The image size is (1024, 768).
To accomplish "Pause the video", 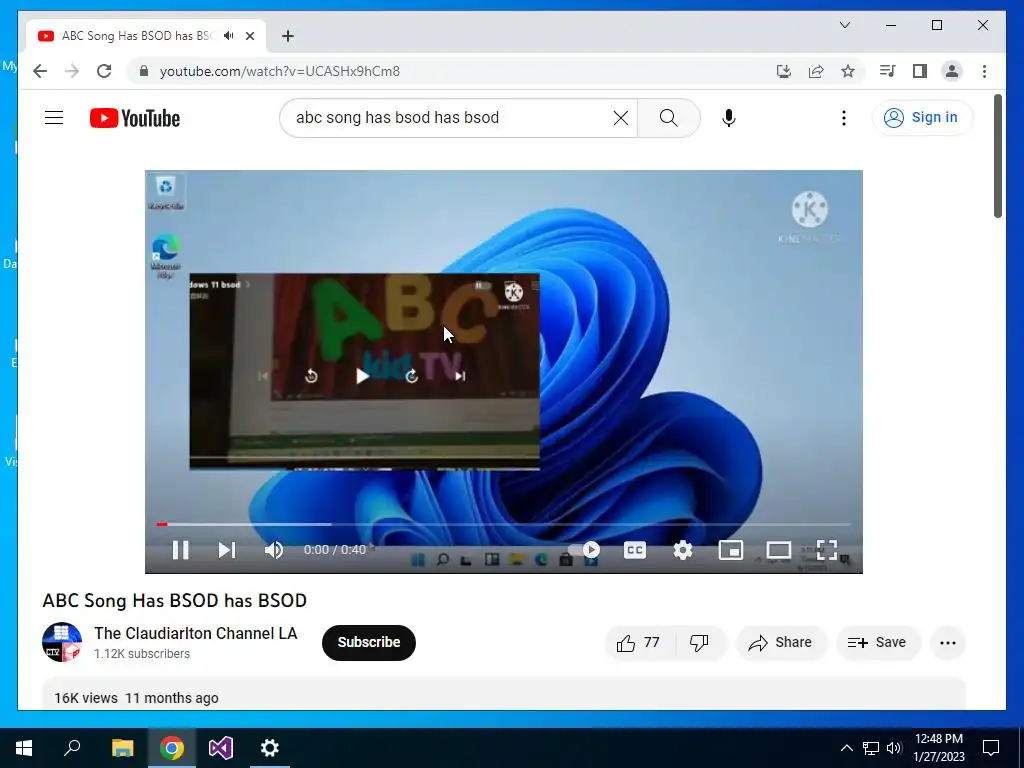I will point(180,550).
